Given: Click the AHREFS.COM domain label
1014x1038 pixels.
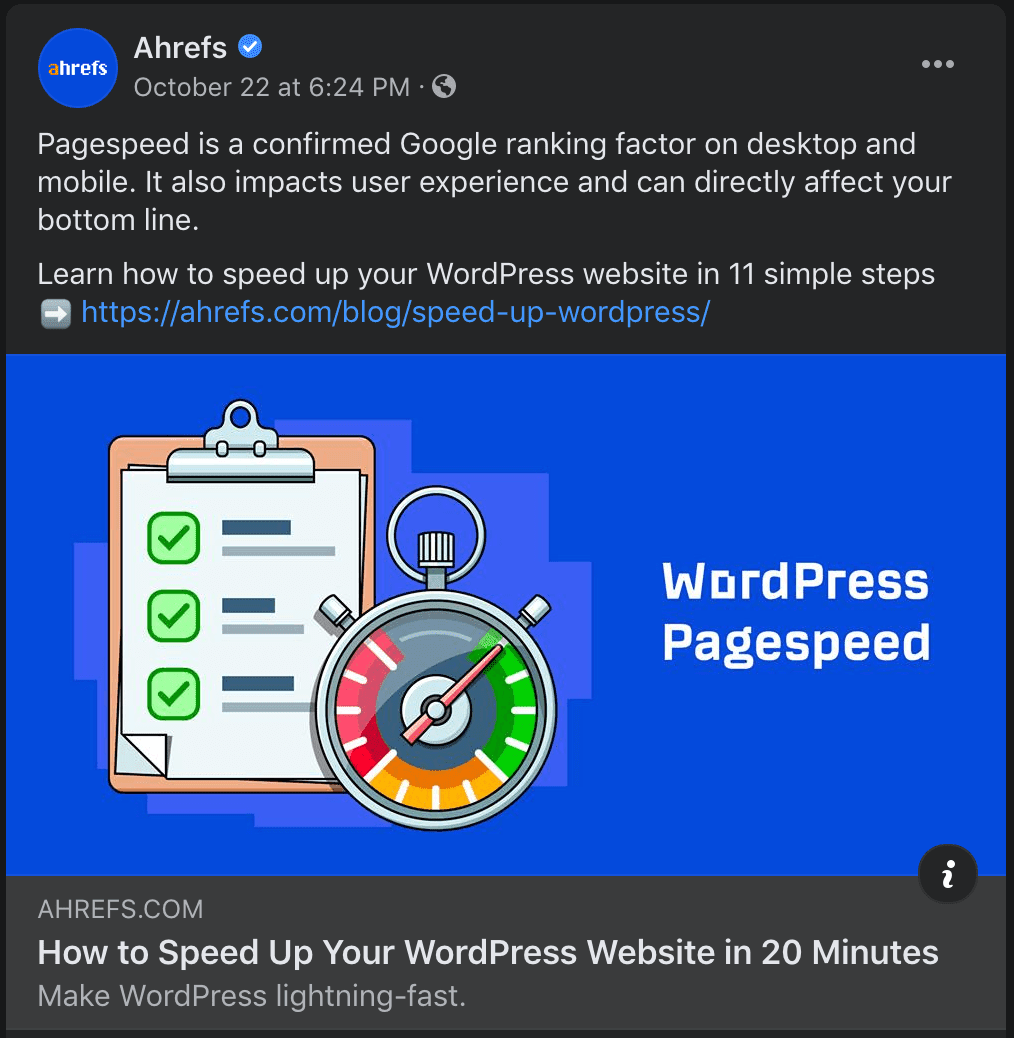Looking at the screenshot, I should 120,910.
